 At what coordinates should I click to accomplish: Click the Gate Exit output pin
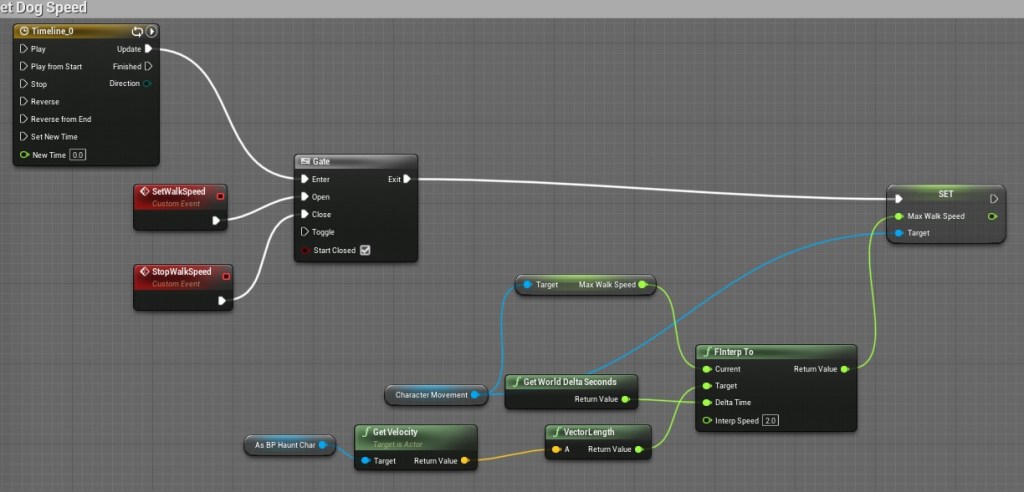tap(407, 179)
